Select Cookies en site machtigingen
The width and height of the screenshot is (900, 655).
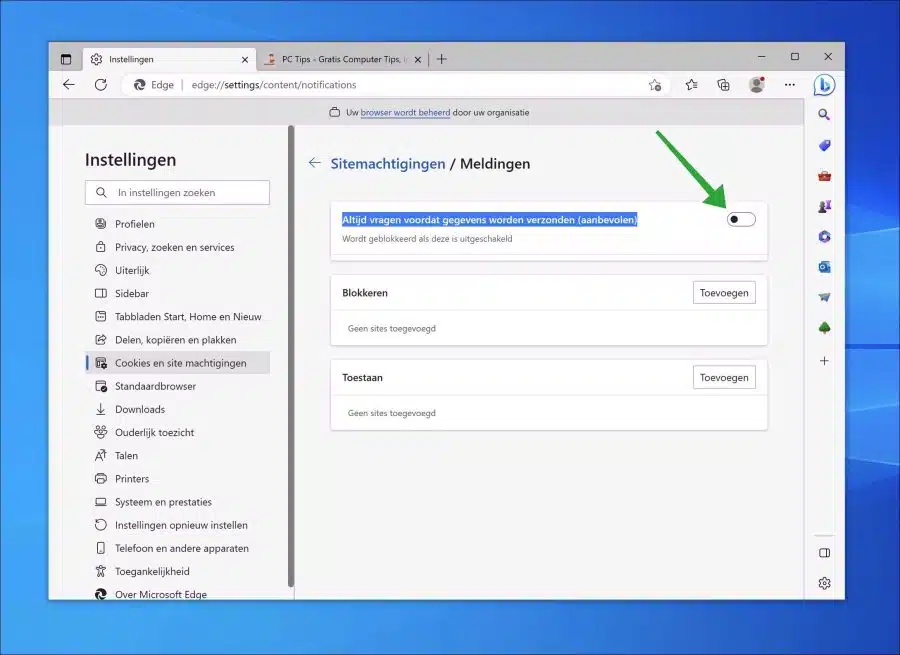[x=178, y=363]
